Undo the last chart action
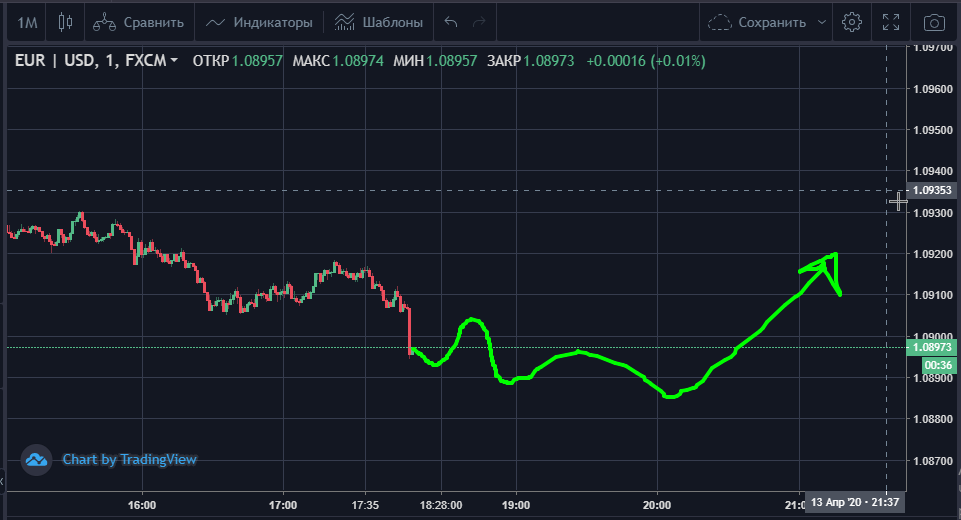Screen dimensions: 961x520 click(451, 23)
